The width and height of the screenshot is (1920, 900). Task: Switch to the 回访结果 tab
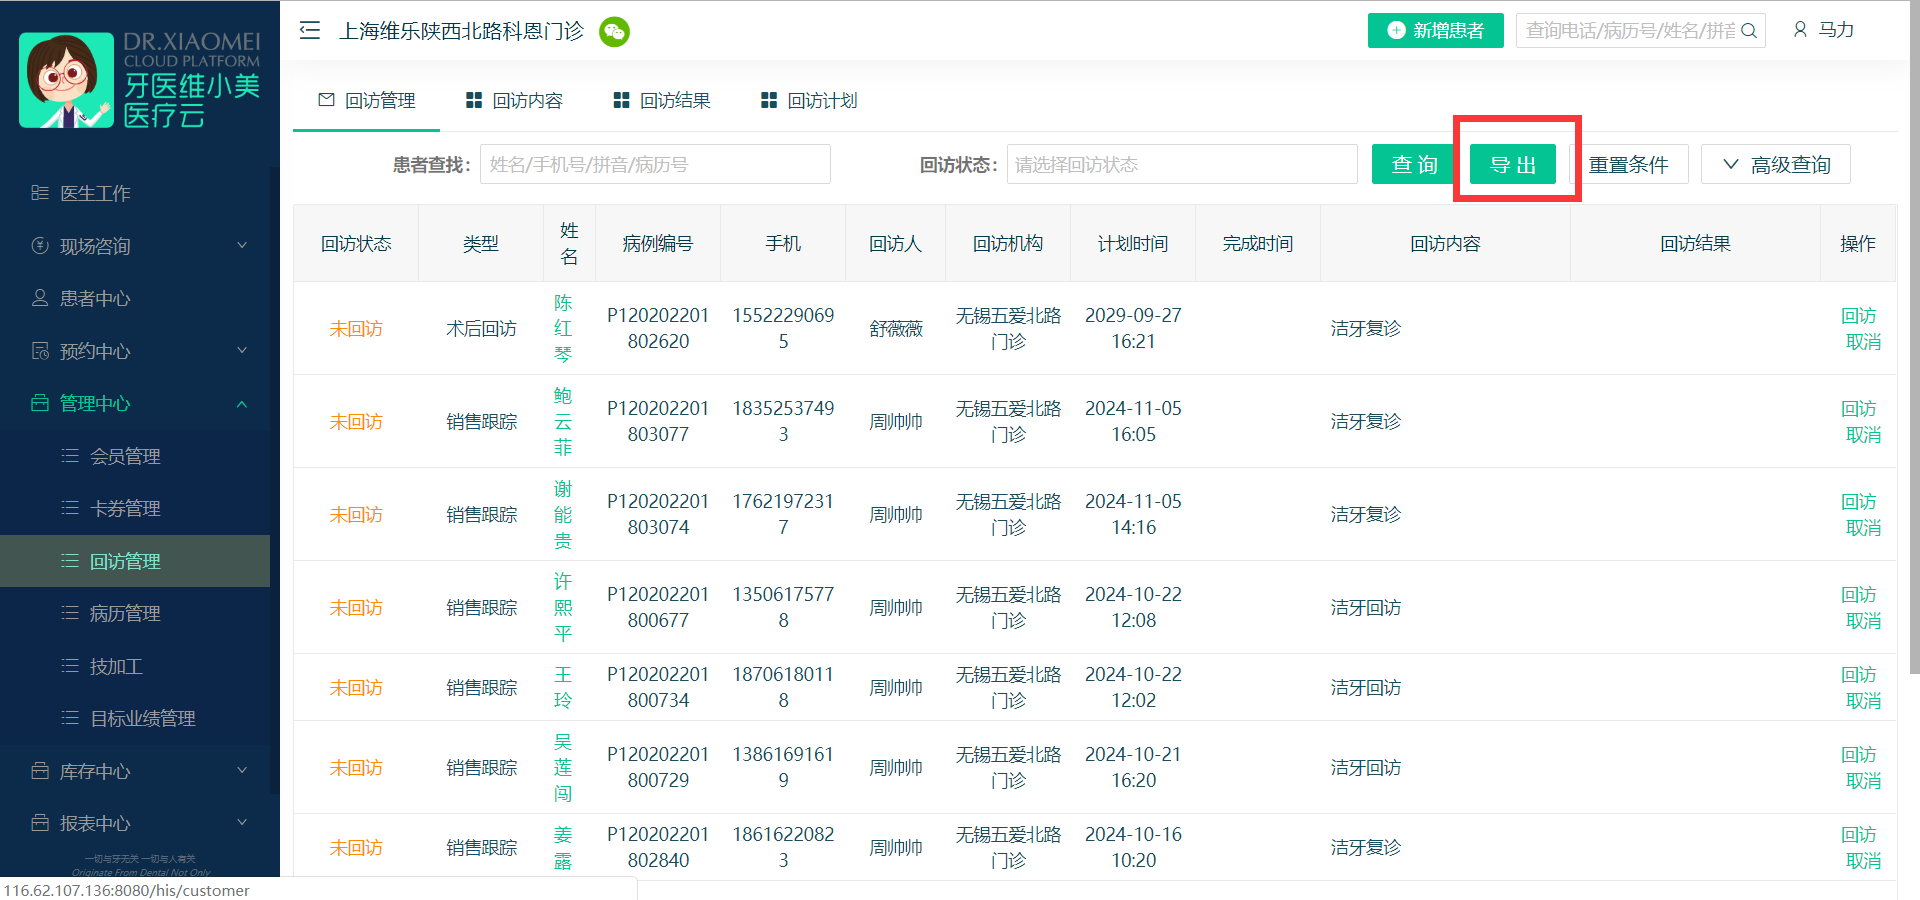(674, 100)
